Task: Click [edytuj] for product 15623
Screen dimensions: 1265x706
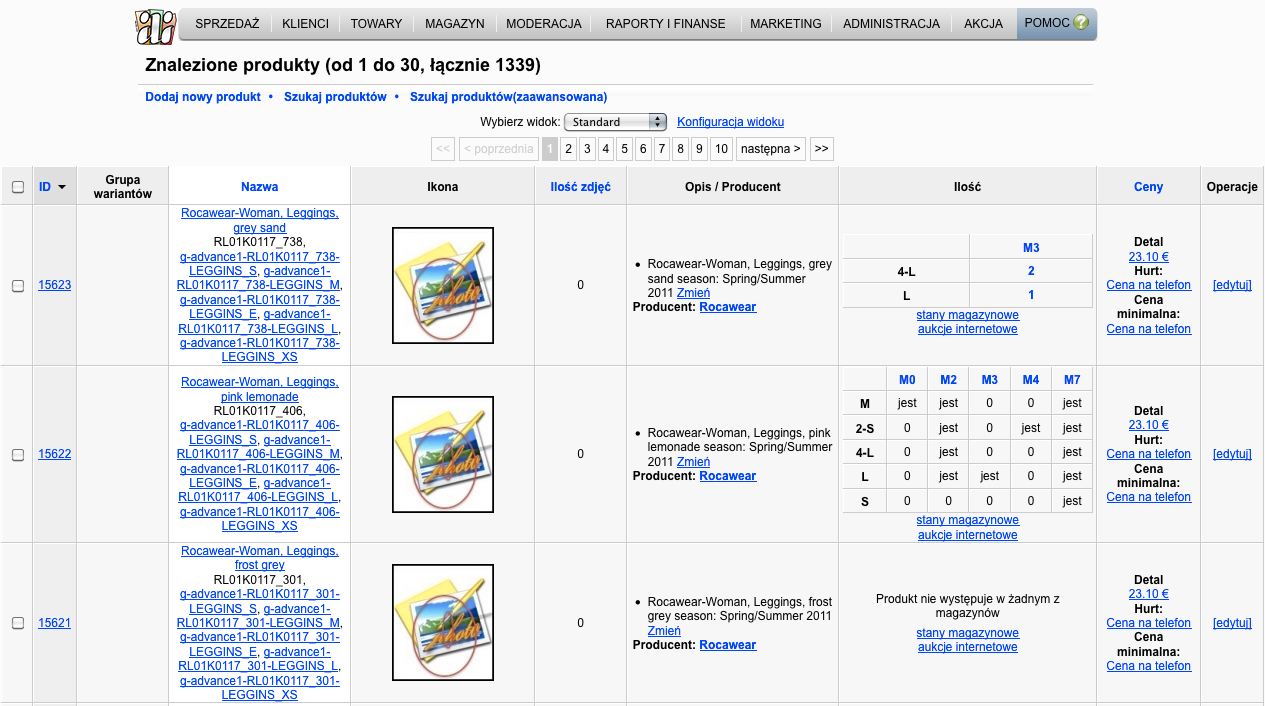Action: point(1232,285)
